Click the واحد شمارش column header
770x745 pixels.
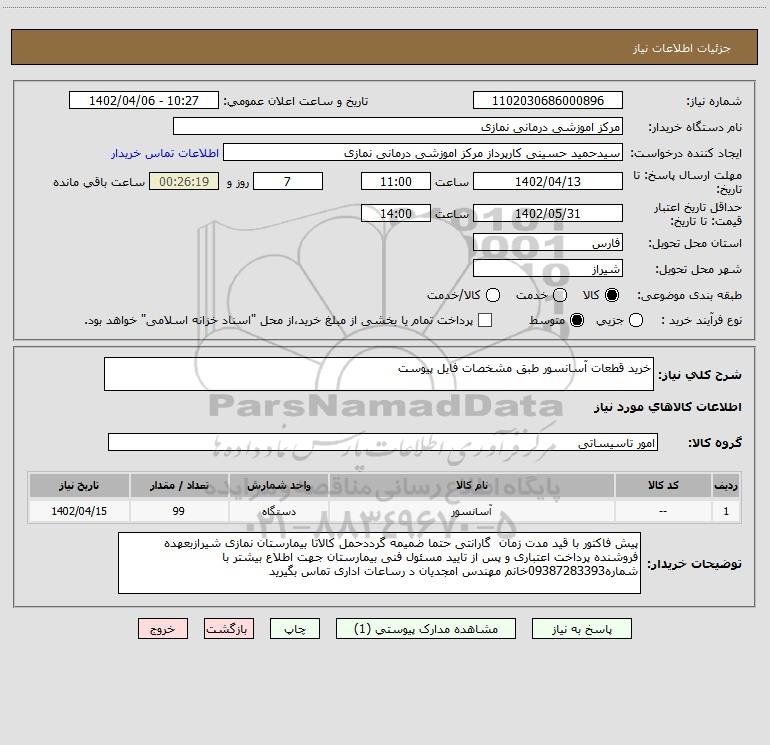click(x=278, y=485)
